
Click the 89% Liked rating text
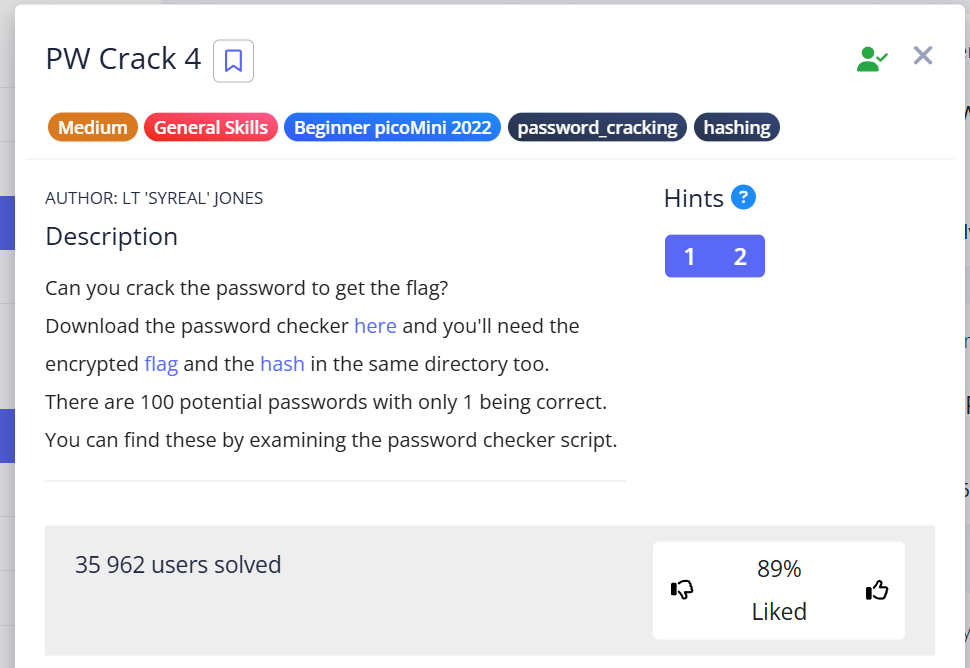click(779, 590)
